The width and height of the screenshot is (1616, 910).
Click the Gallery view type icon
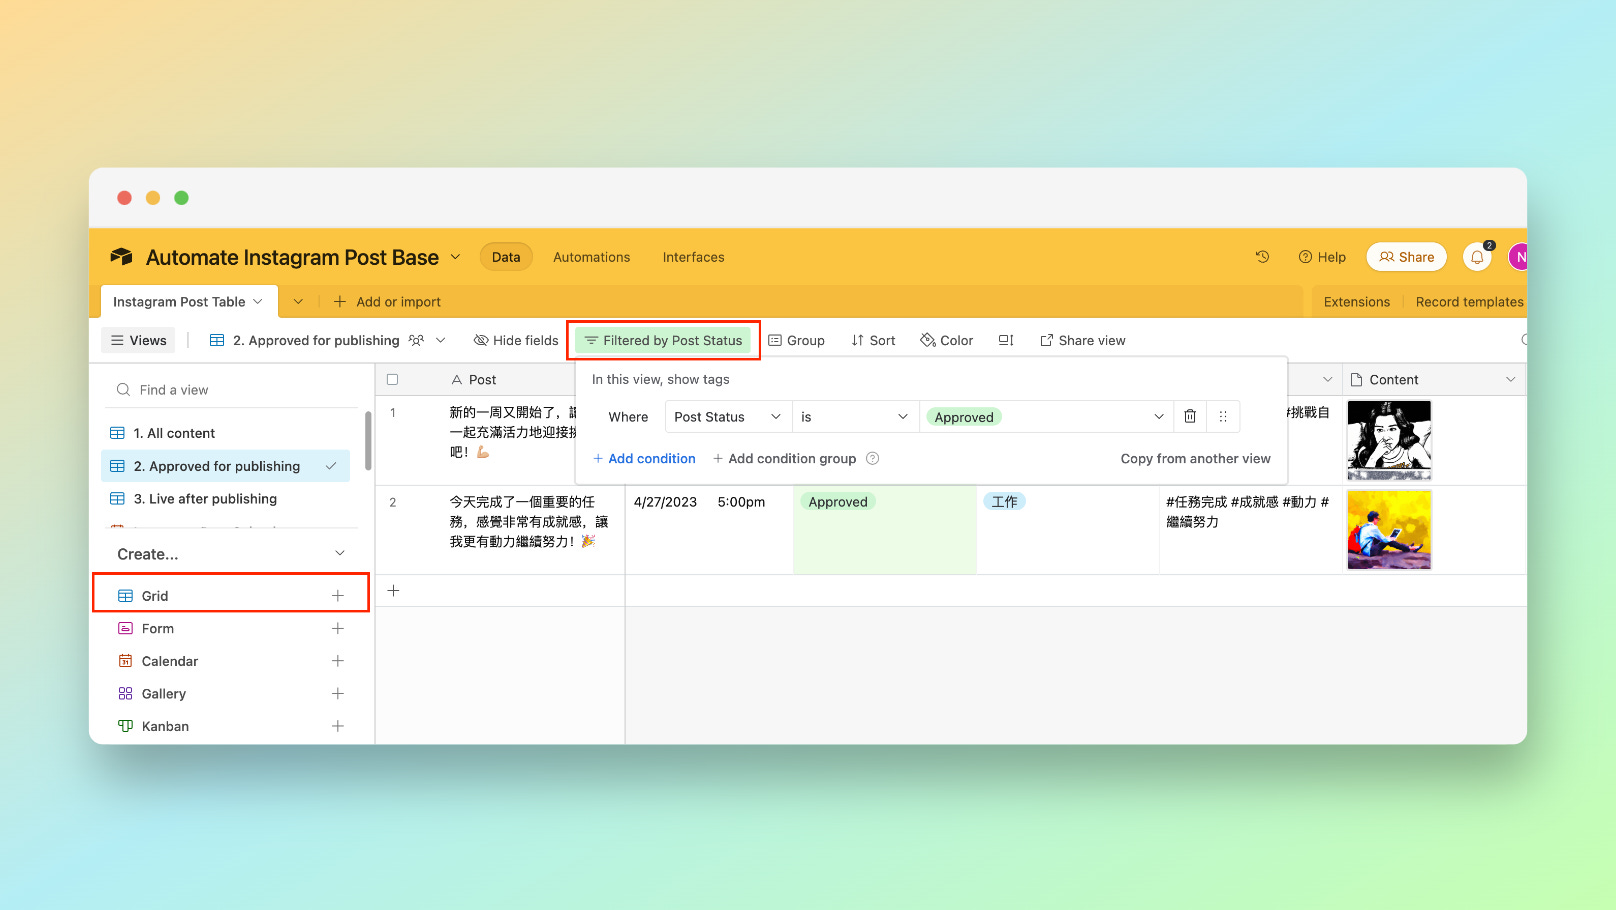pos(125,694)
